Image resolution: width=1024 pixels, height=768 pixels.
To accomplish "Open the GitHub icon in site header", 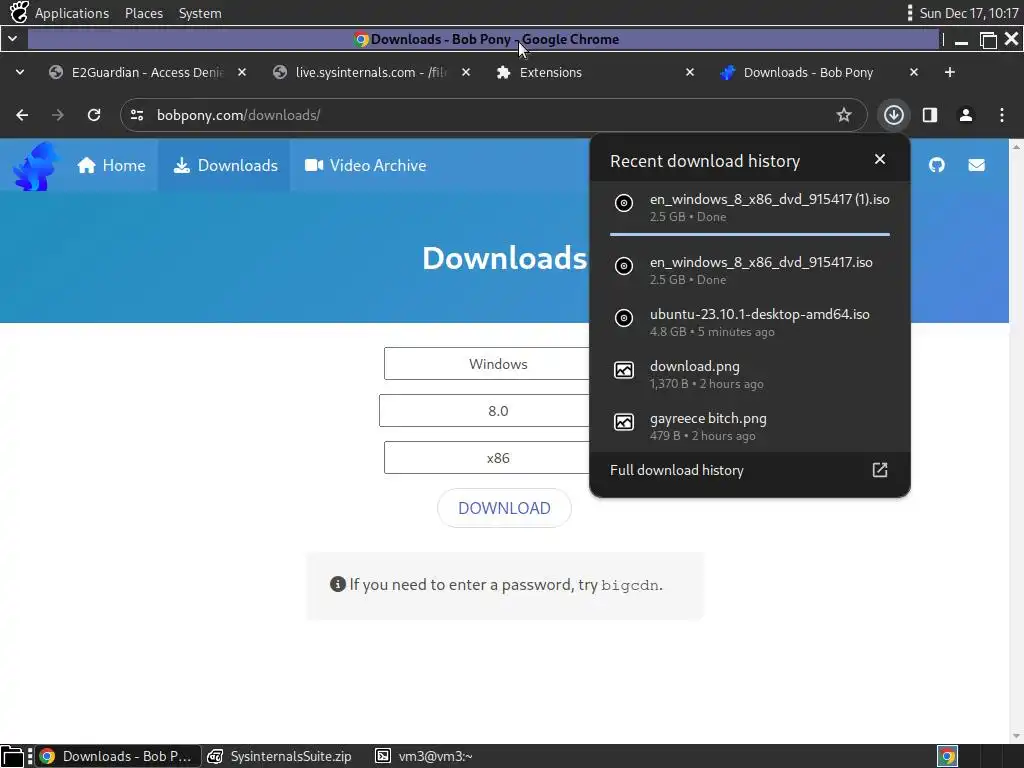I will tap(936, 165).
